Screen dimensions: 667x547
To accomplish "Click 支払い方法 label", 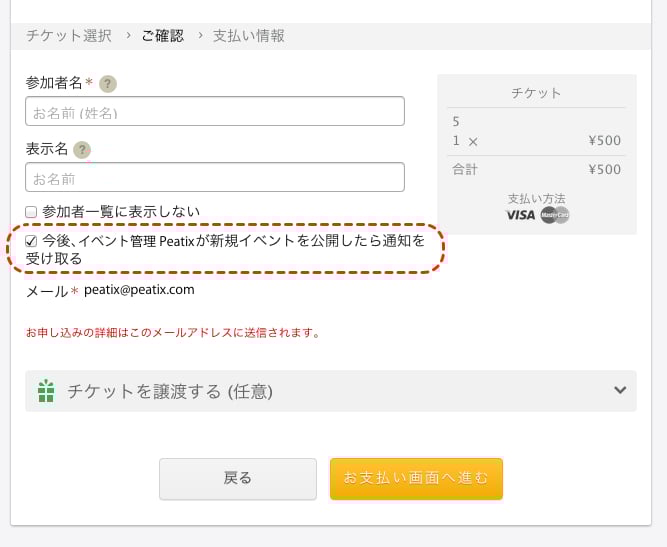I will tap(536, 199).
